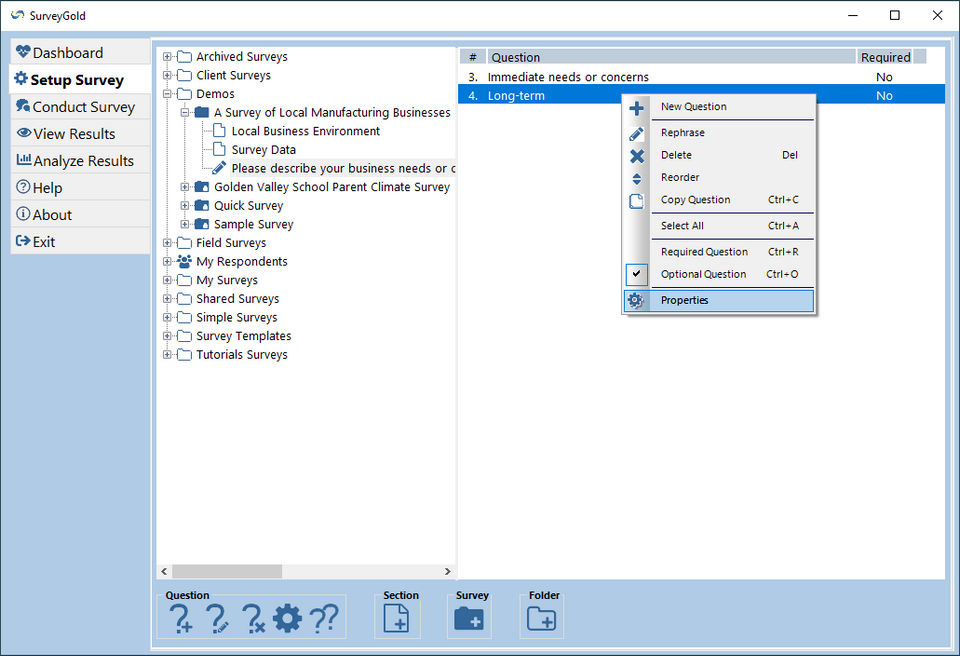Mark as Required Question in menu

click(x=719, y=252)
